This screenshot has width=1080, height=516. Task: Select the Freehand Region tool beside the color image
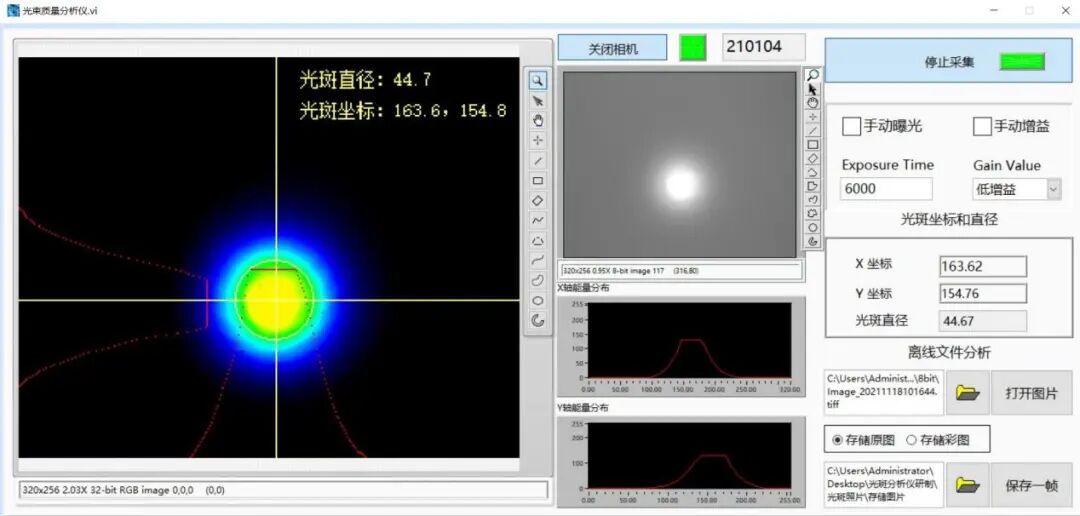[538, 280]
